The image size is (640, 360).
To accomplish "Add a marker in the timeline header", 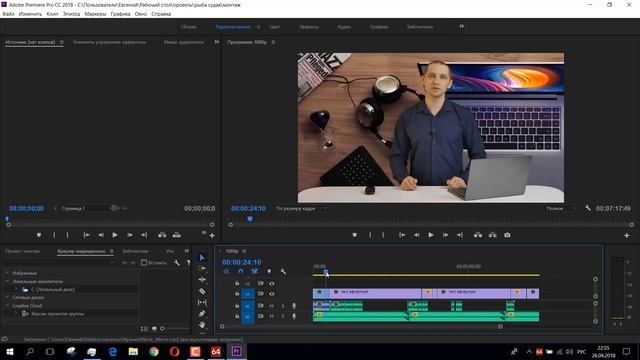I will click(x=269, y=271).
